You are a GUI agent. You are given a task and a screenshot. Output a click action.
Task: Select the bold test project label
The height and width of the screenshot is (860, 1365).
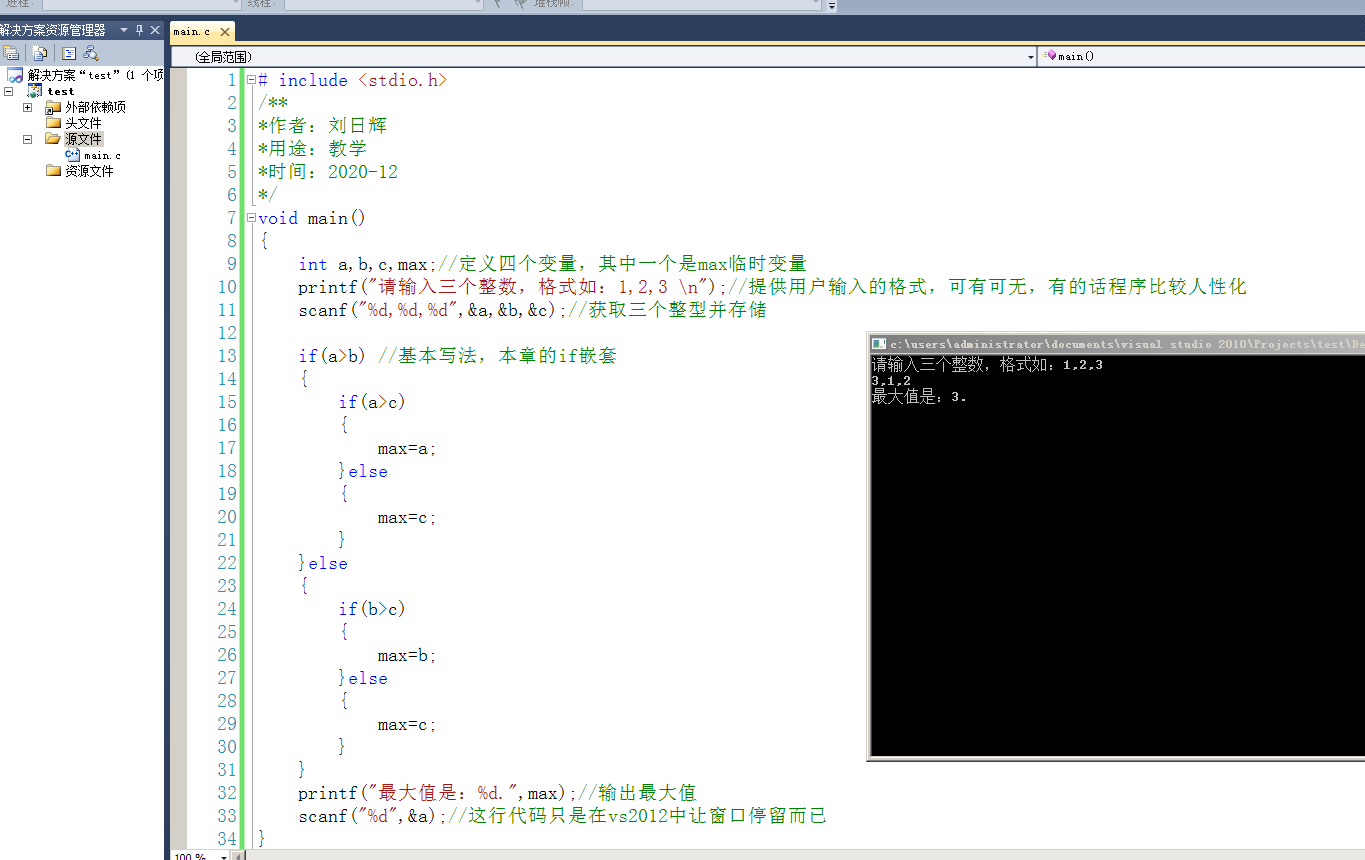61,91
